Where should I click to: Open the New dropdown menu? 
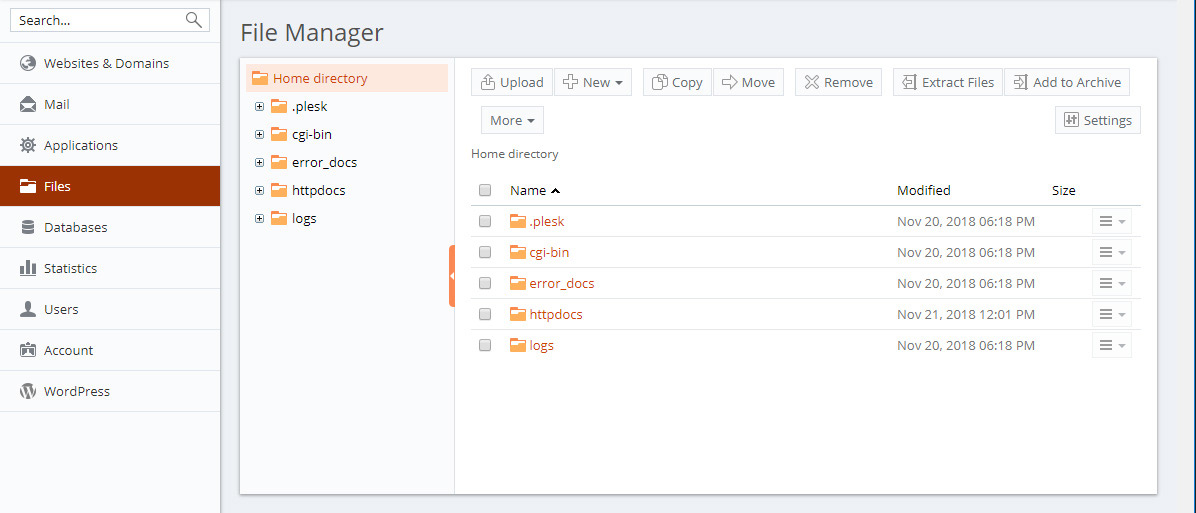[x=593, y=82]
